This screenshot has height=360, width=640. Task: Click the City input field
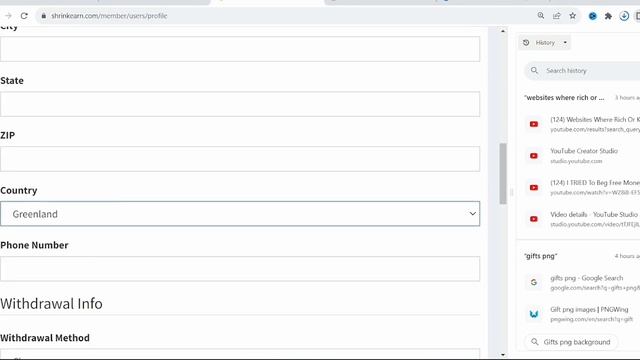coord(240,49)
